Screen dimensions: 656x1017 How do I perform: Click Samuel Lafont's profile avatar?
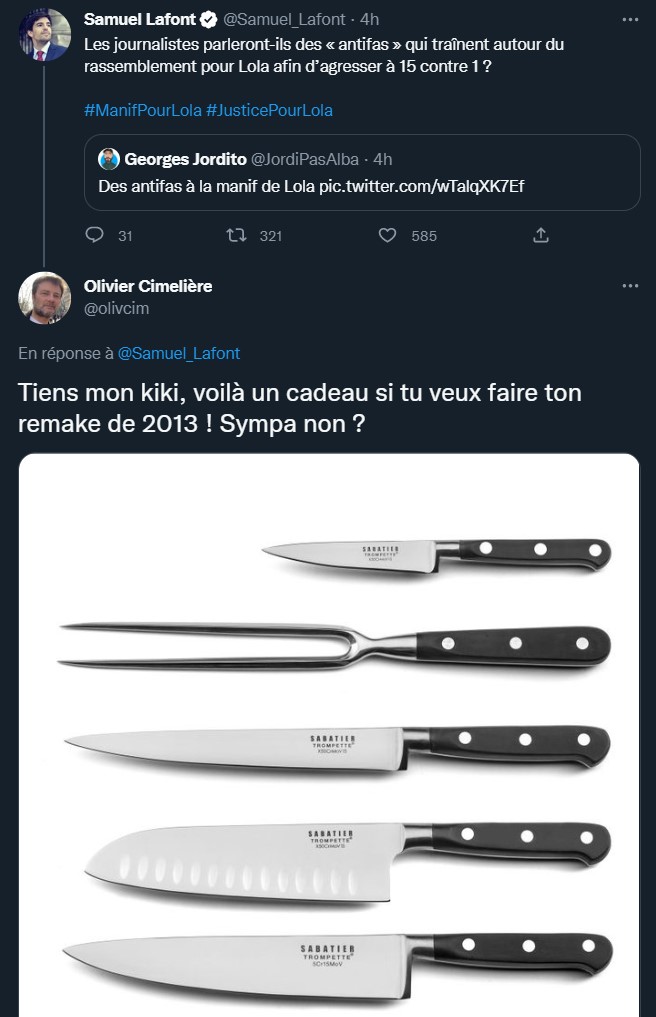click(x=45, y=36)
